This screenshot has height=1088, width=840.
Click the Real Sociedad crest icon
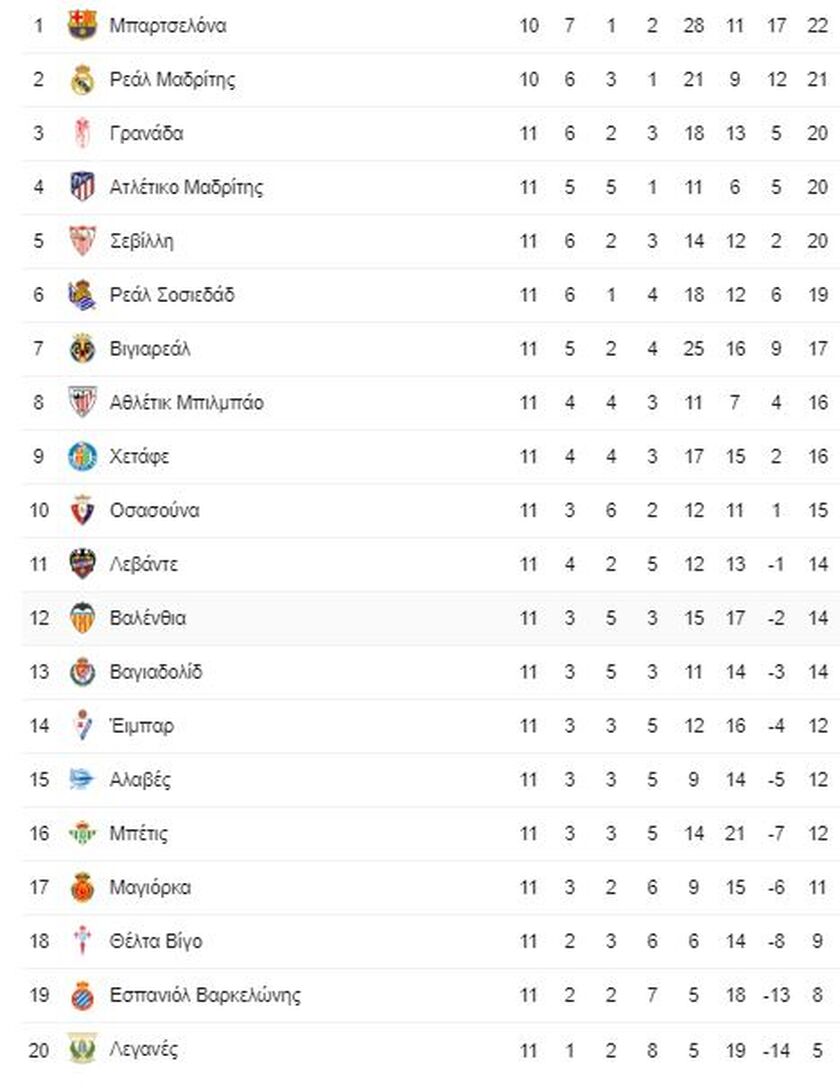tap(83, 295)
